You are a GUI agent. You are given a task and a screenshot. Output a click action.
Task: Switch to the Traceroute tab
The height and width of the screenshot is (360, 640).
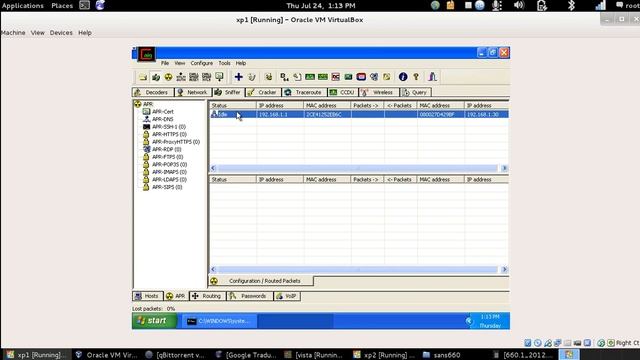pos(304,92)
